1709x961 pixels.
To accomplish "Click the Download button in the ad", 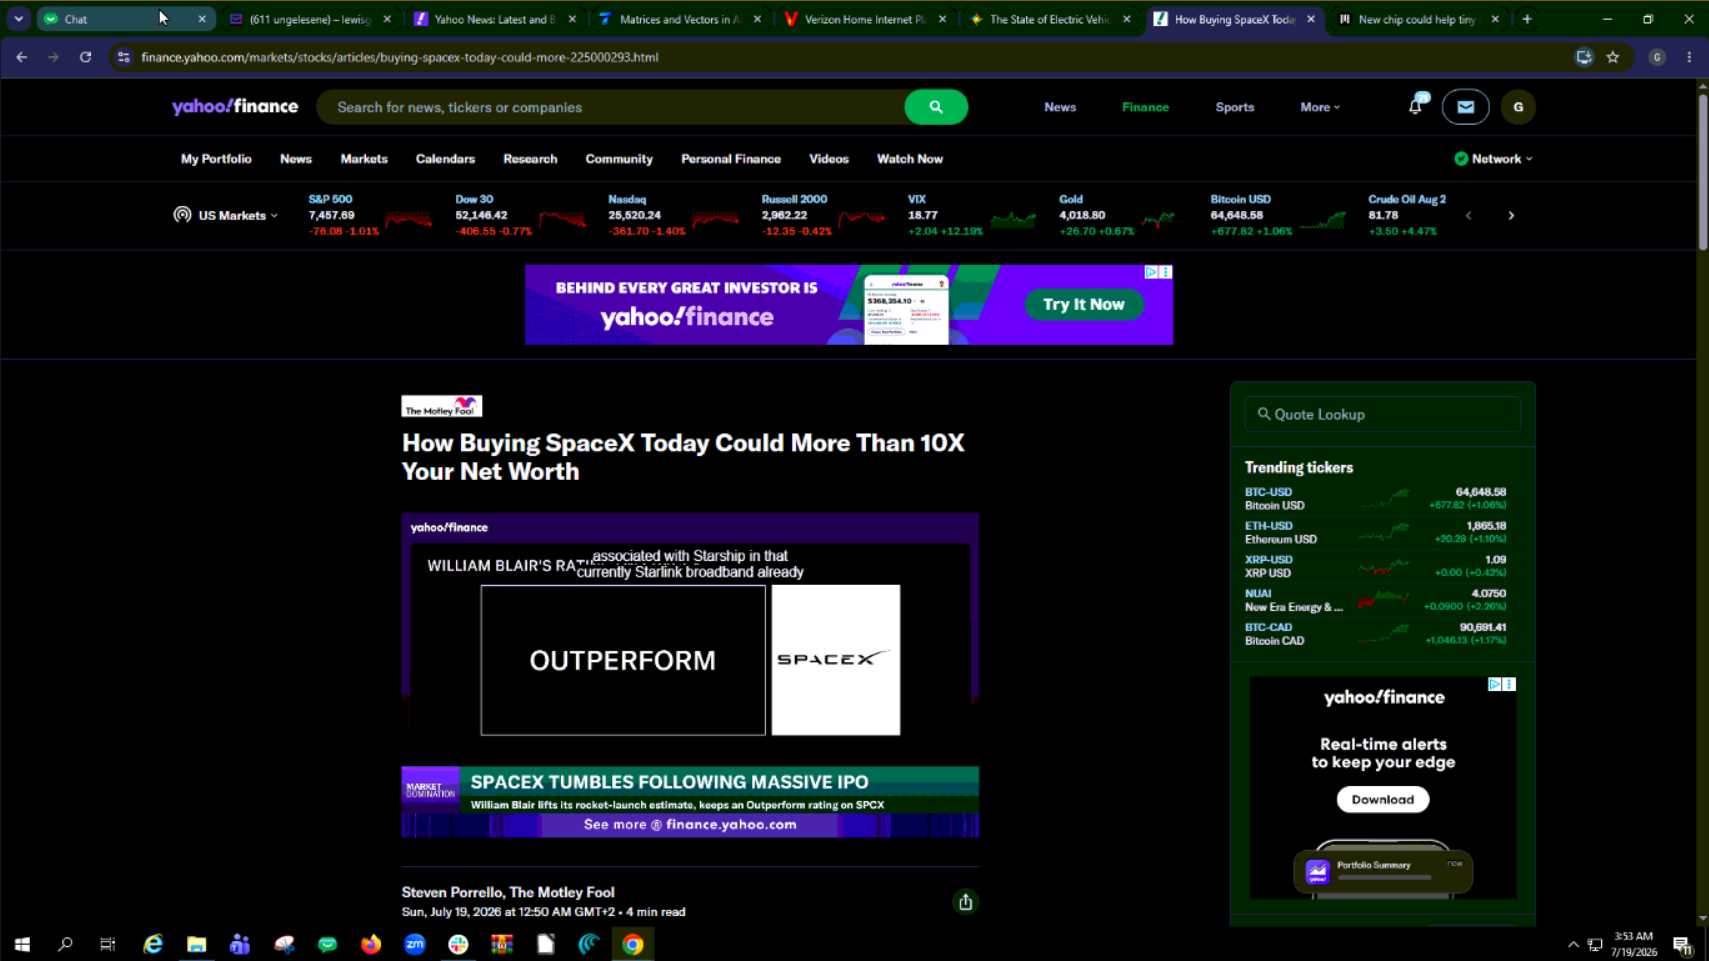I will (x=1383, y=799).
